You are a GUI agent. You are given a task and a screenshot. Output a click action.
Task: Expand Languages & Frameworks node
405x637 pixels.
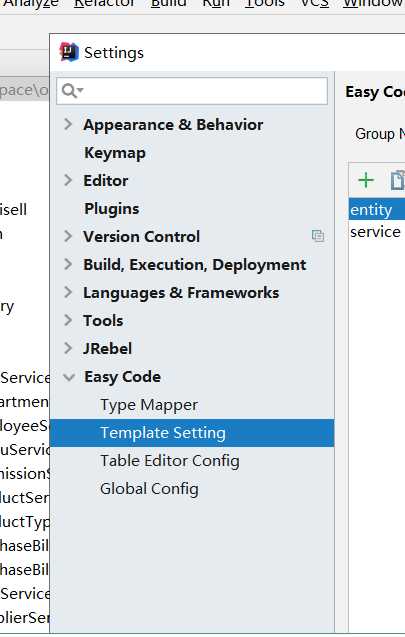pos(68,292)
